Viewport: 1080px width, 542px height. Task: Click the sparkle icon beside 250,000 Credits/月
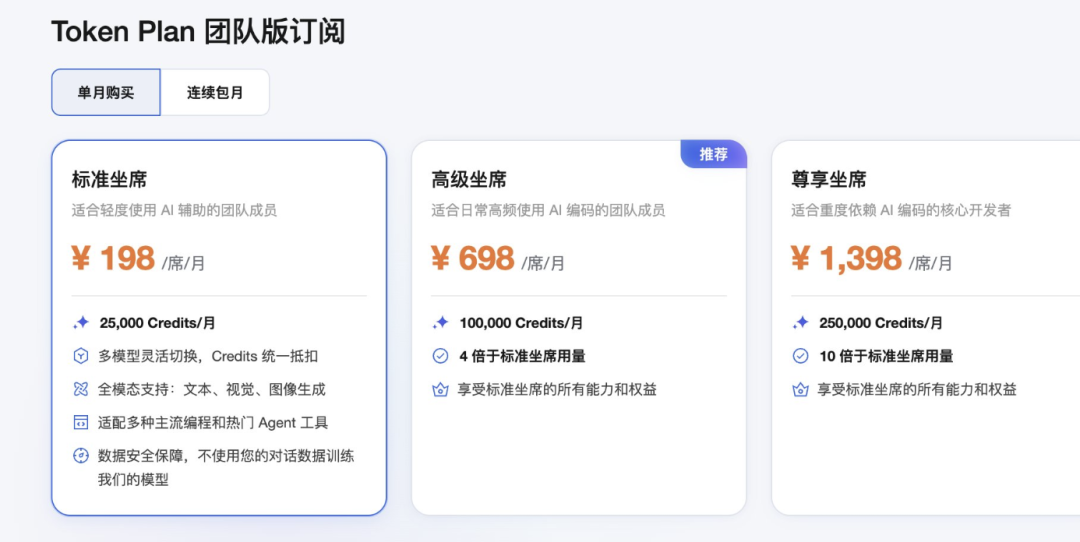(x=800, y=323)
